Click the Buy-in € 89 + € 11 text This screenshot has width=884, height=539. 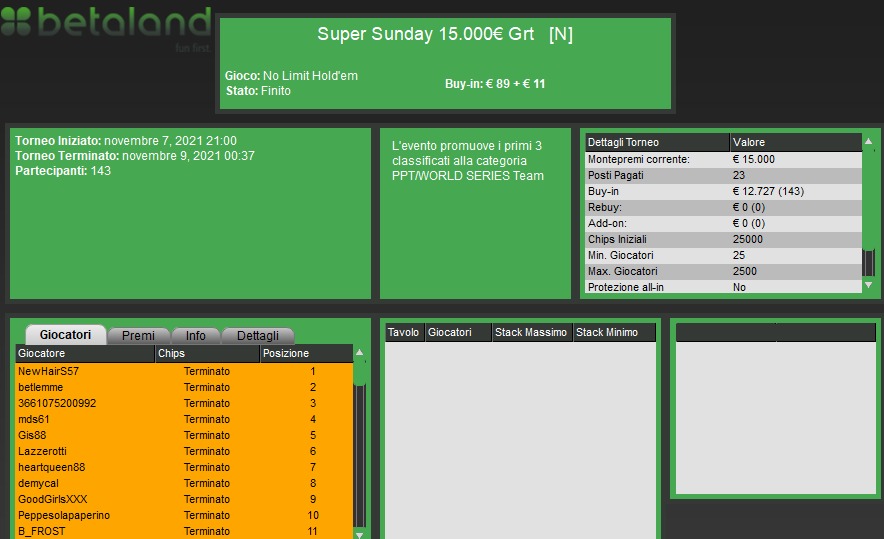pyautogui.click(x=495, y=84)
